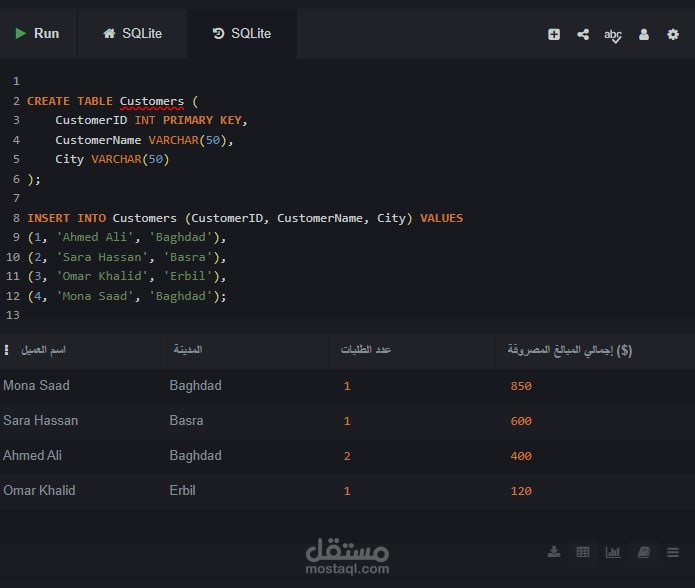Download the results with download icon

pyautogui.click(x=554, y=552)
